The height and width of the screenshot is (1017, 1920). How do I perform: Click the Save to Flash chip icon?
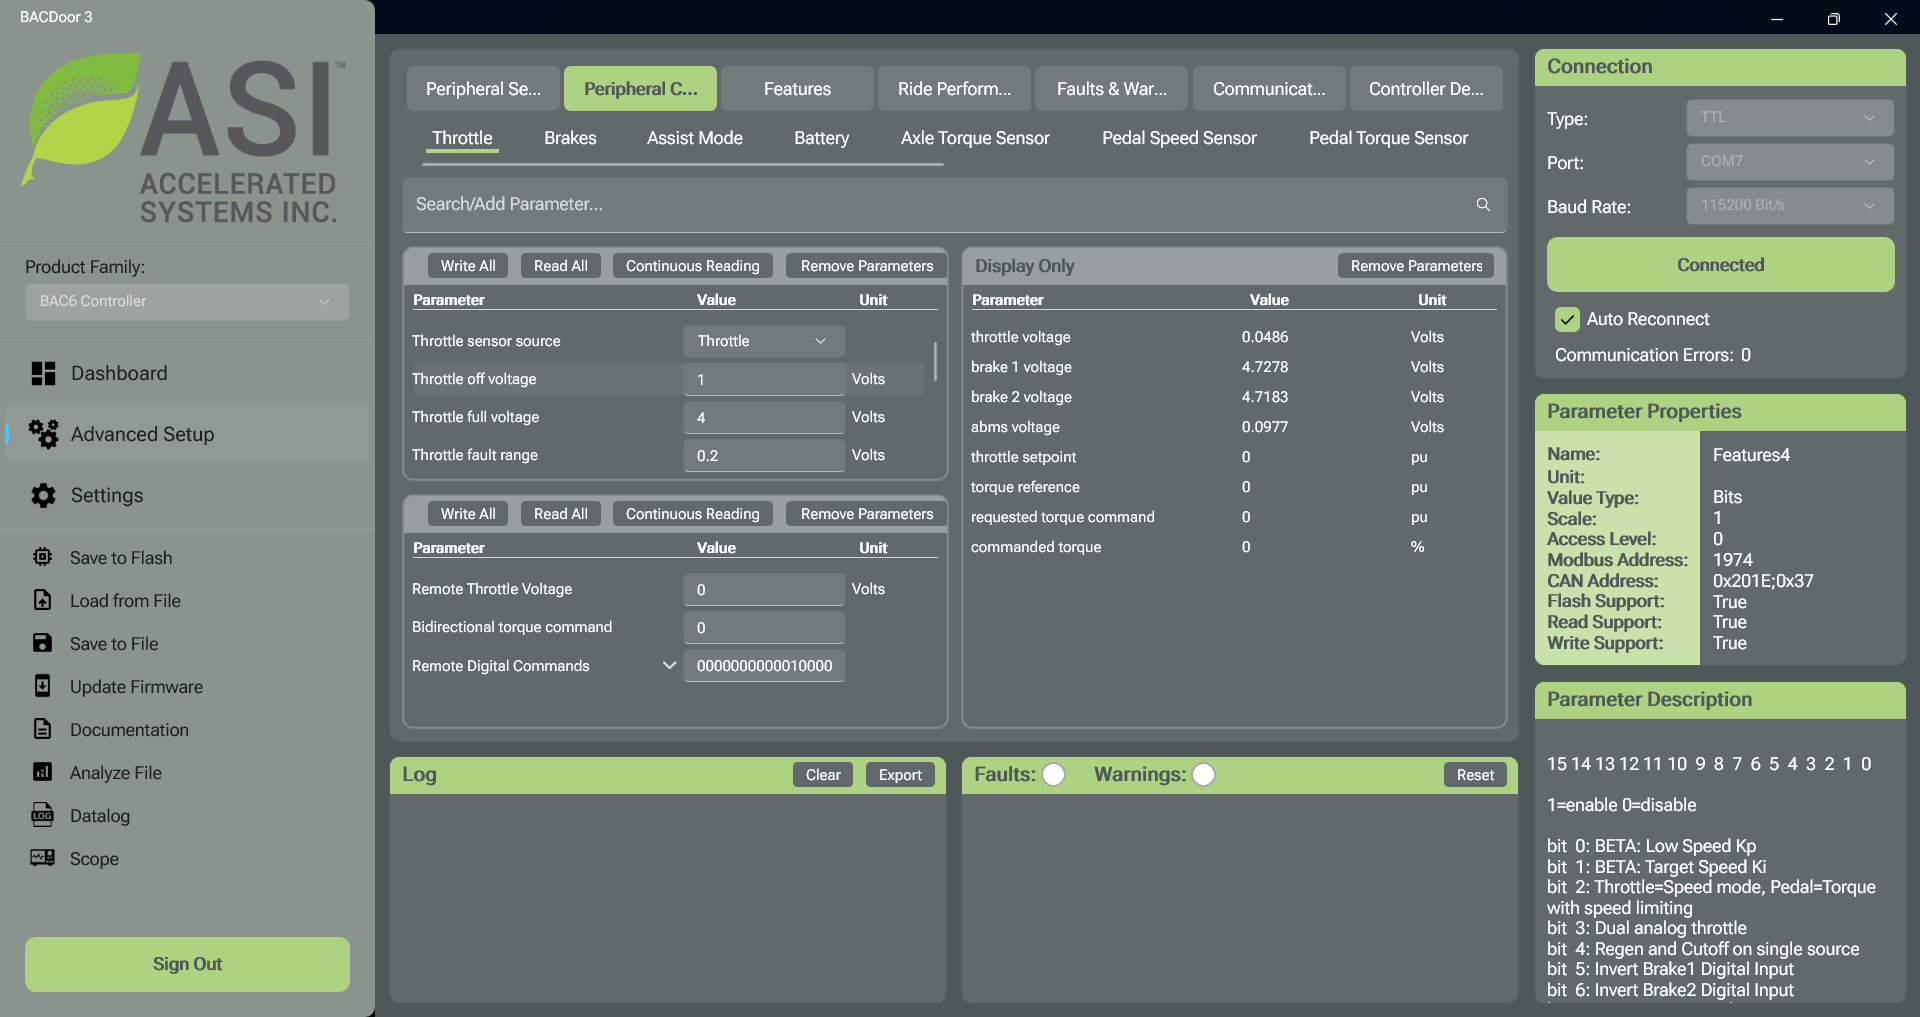[42, 557]
